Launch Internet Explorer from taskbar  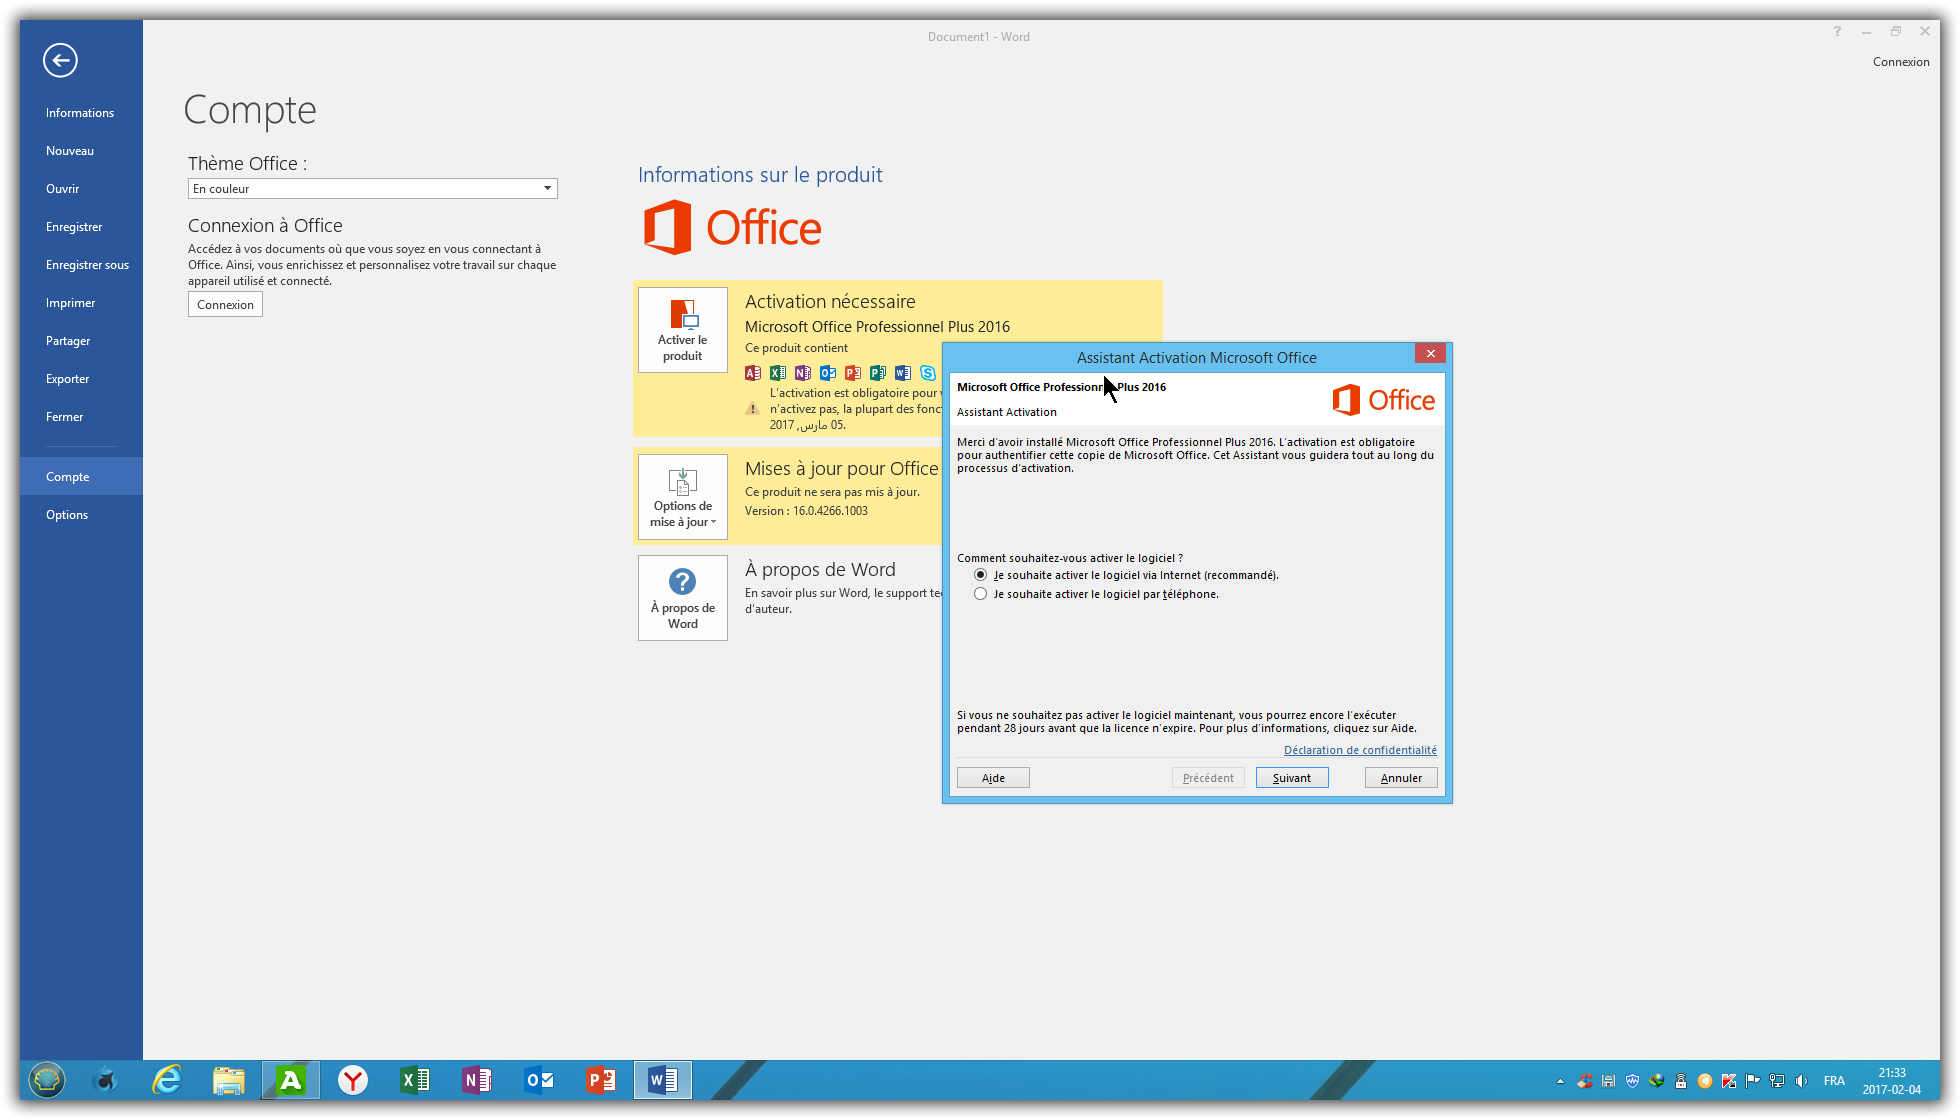click(167, 1080)
